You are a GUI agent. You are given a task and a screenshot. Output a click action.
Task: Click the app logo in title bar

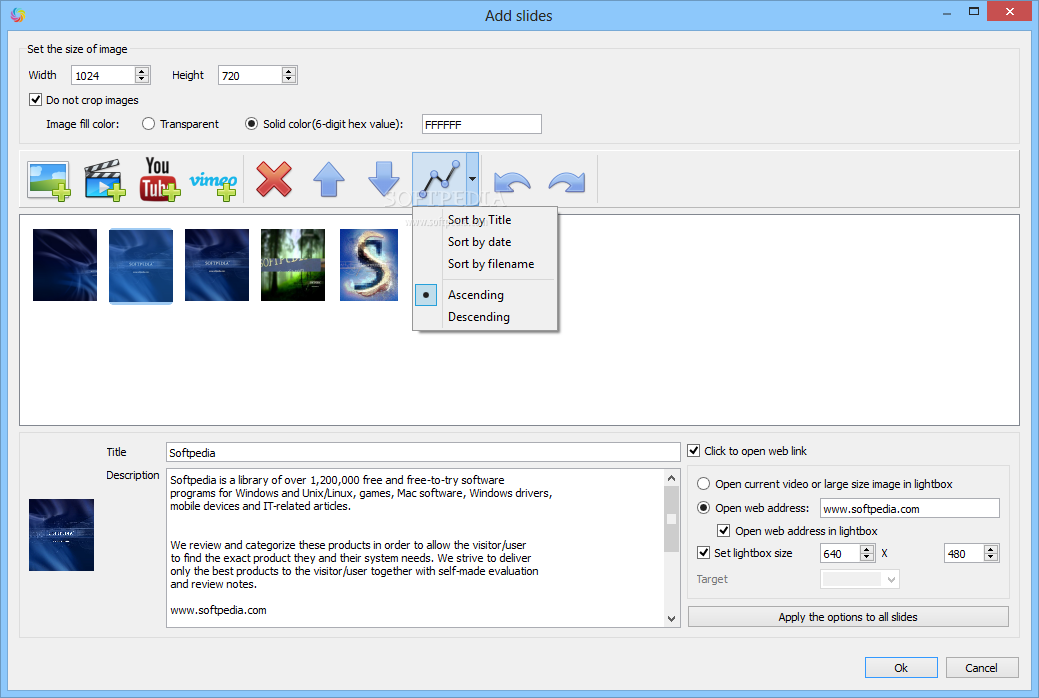(x=18, y=15)
